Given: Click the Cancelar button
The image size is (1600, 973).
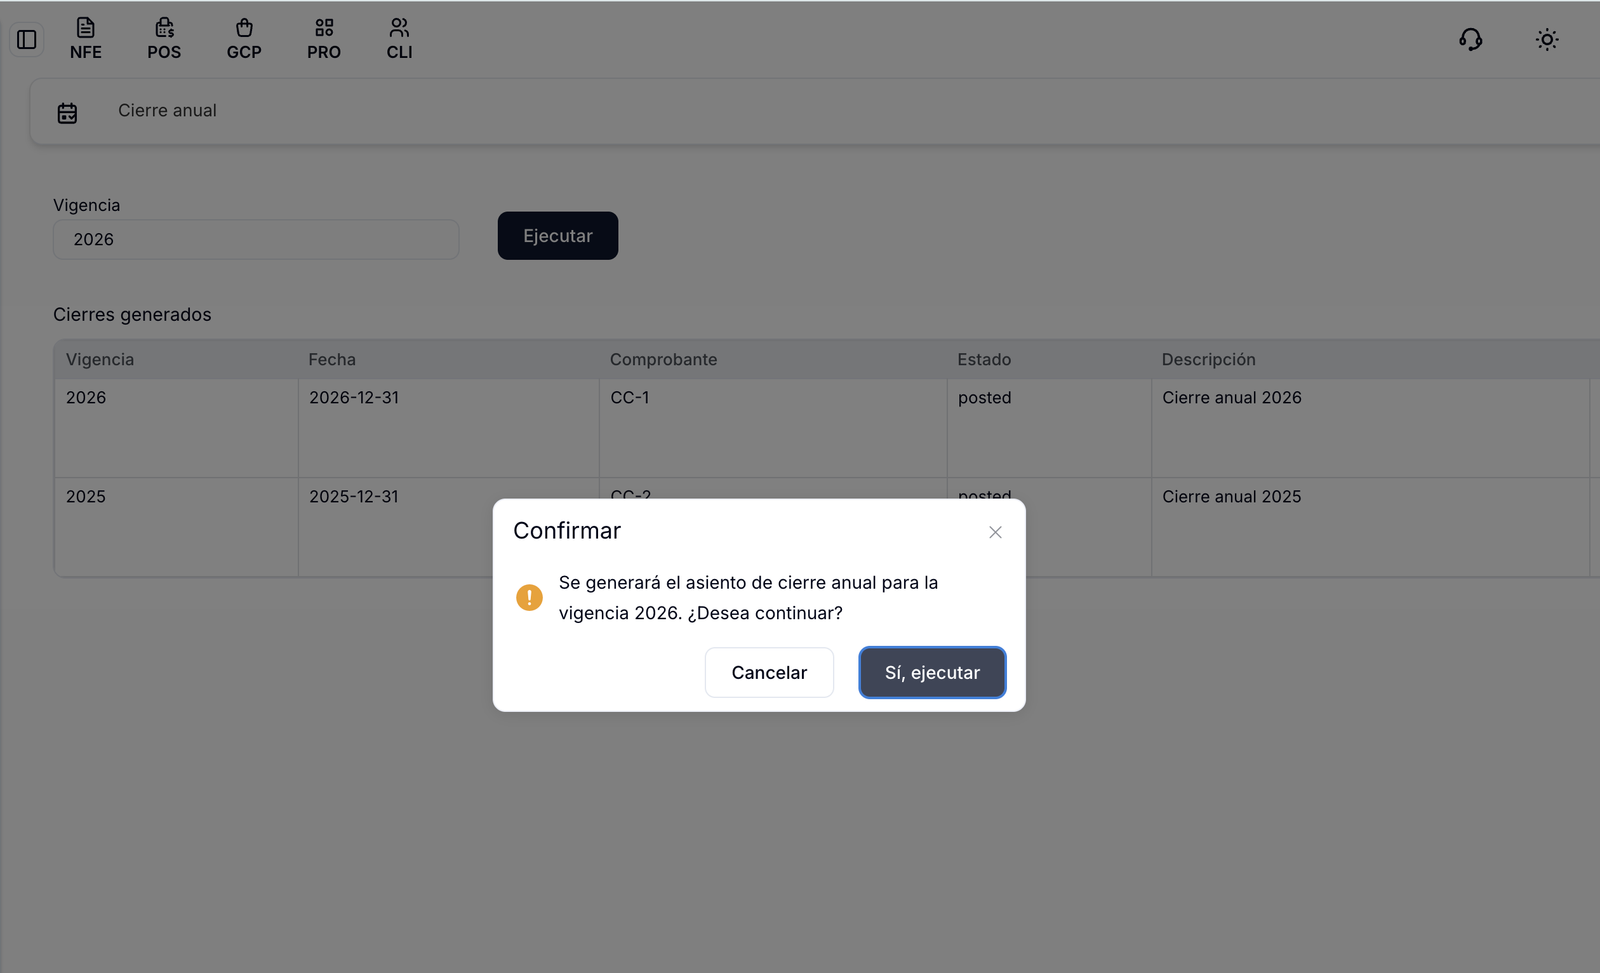Looking at the screenshot, I should [x=769, y=673].
